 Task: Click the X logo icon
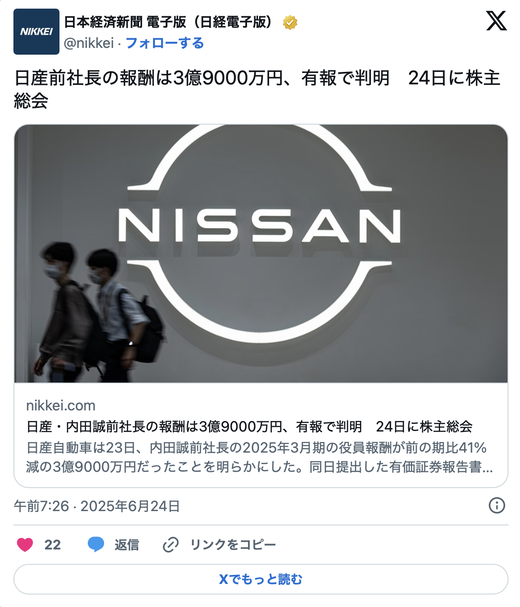pyautogui.click(x=496, y=21)
